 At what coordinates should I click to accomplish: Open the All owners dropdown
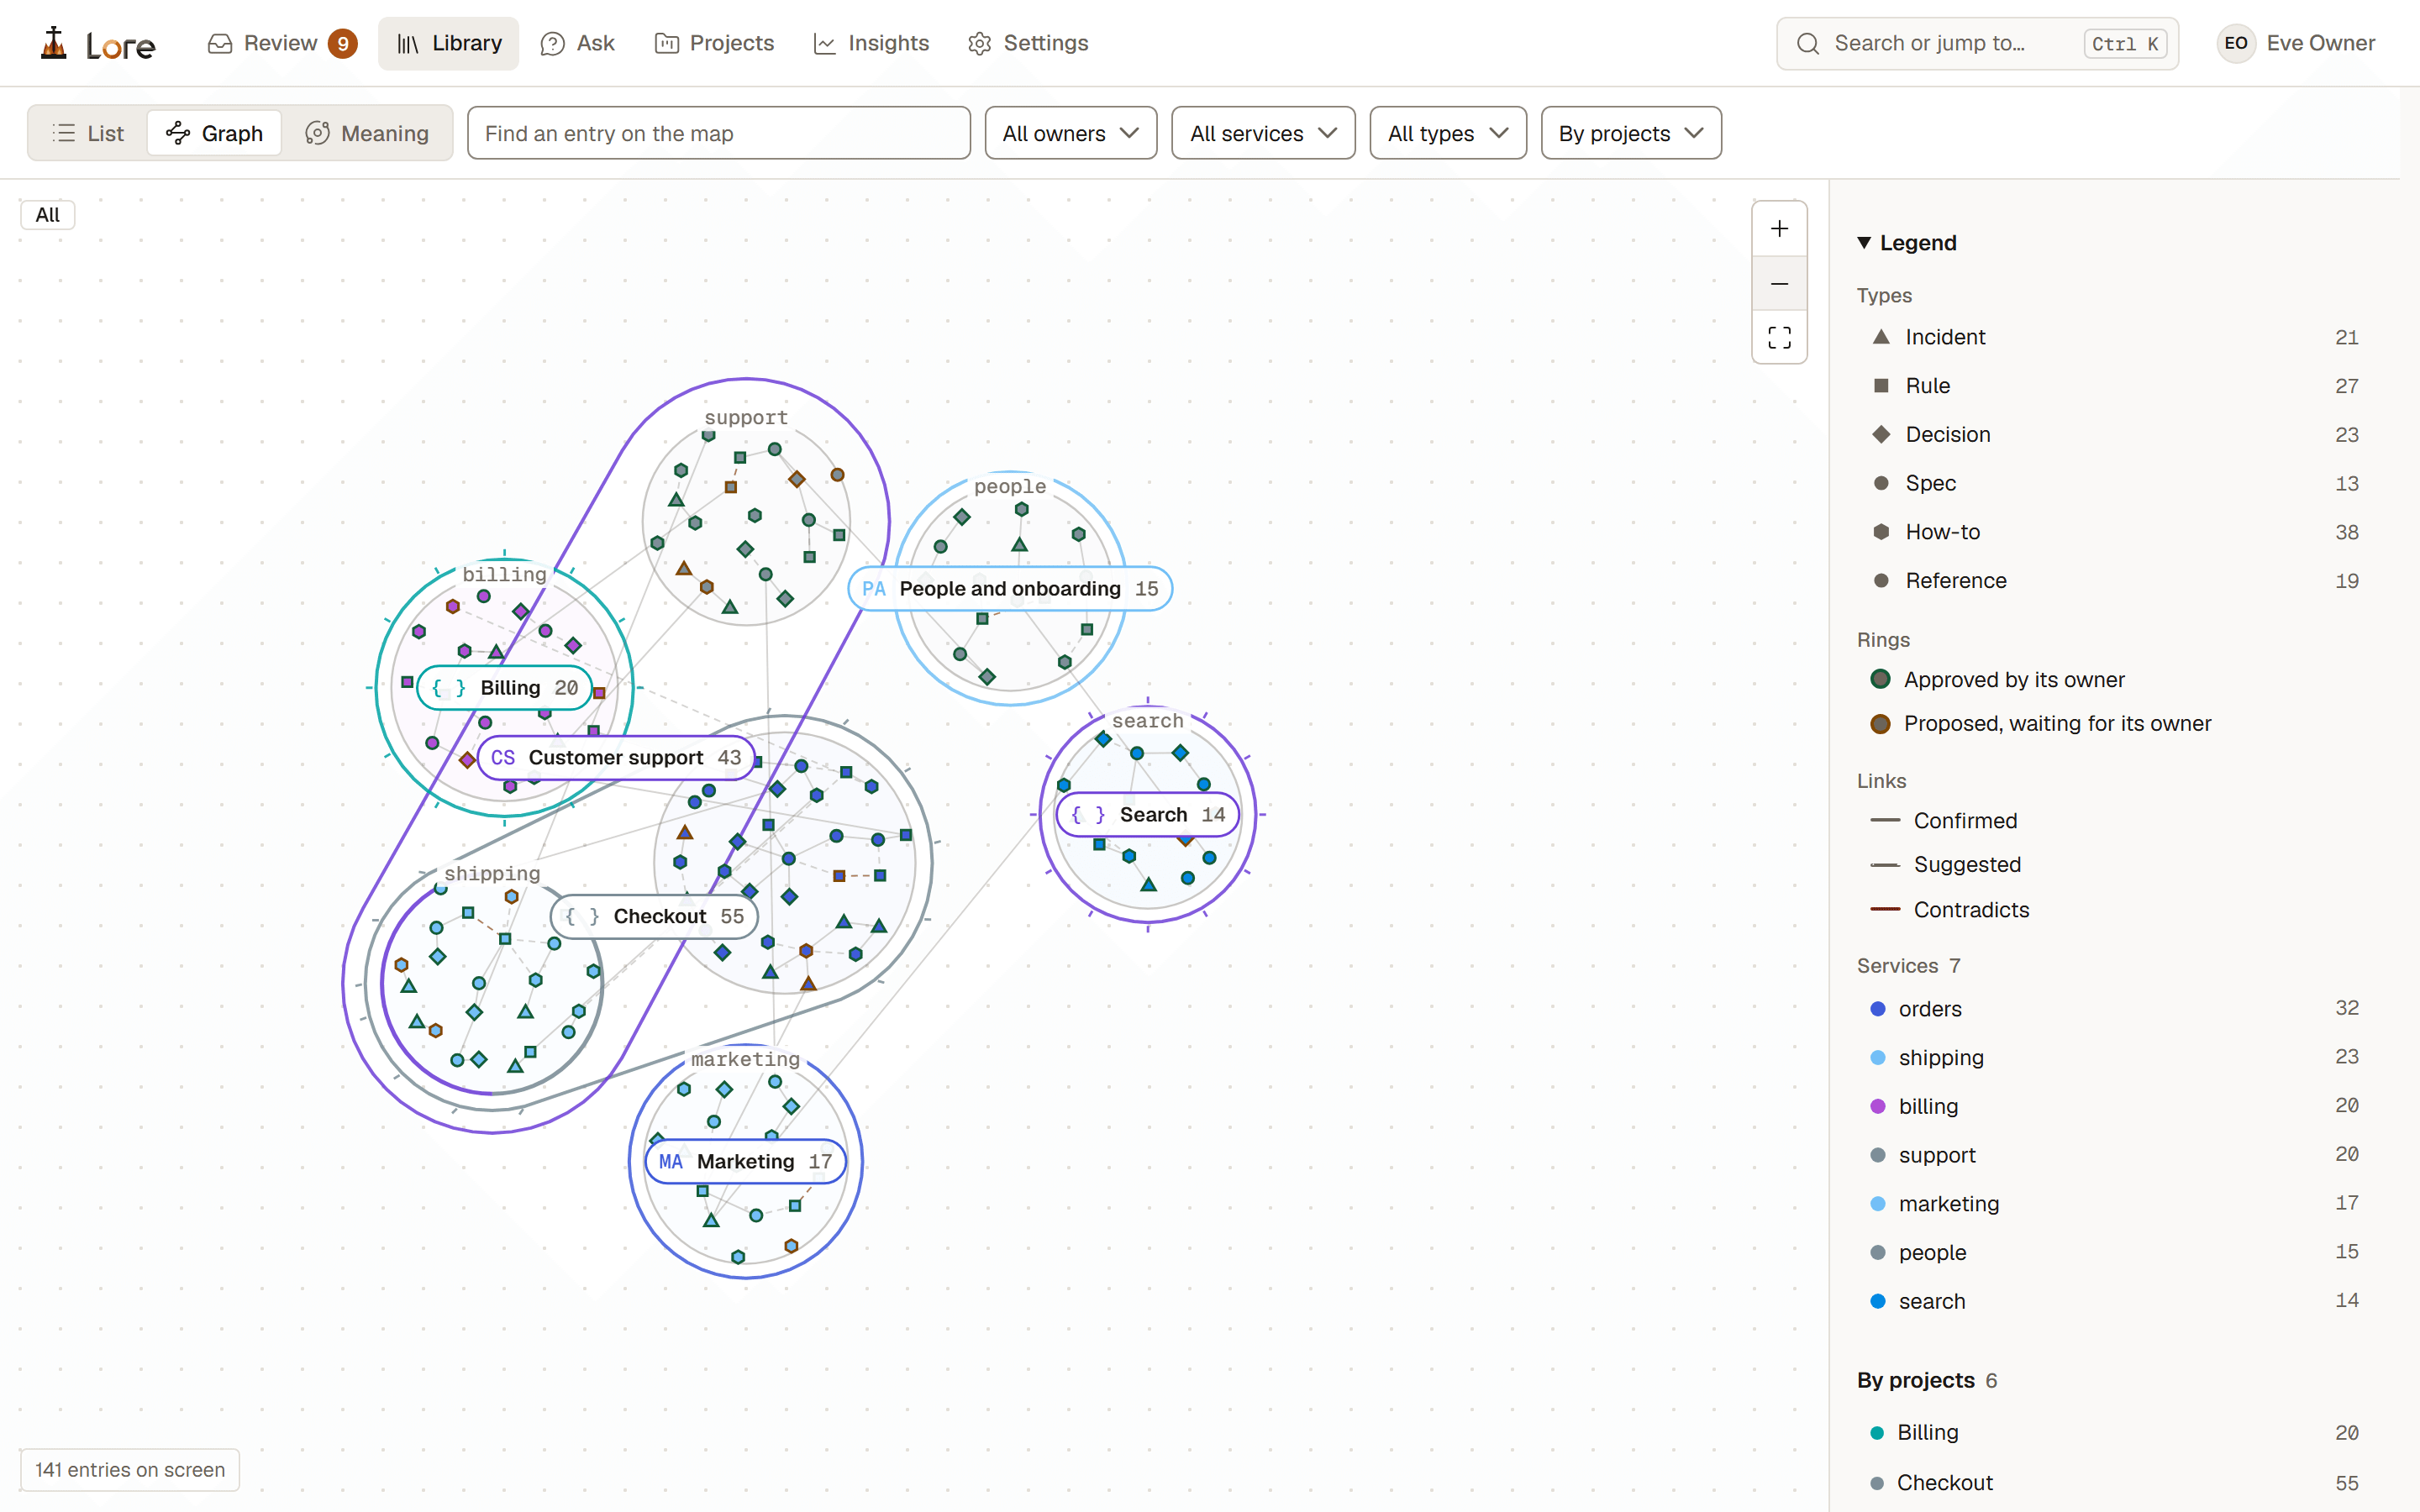(1071, 133)
